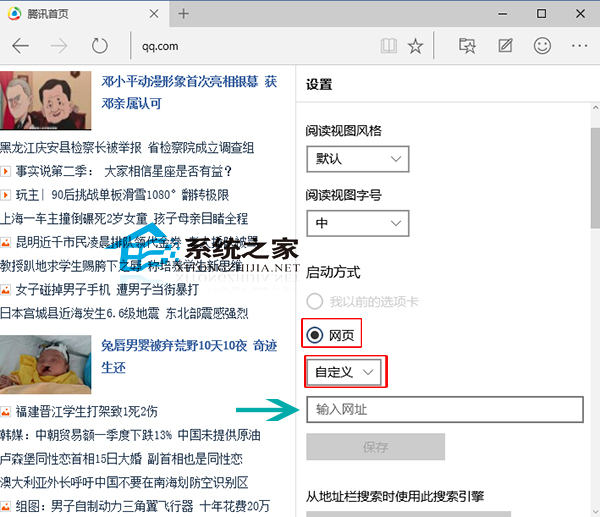Open 兔唇男婴被弃荒野10天10夜 headline
This screenshot has width=600, height=517.
pos(189,356)
